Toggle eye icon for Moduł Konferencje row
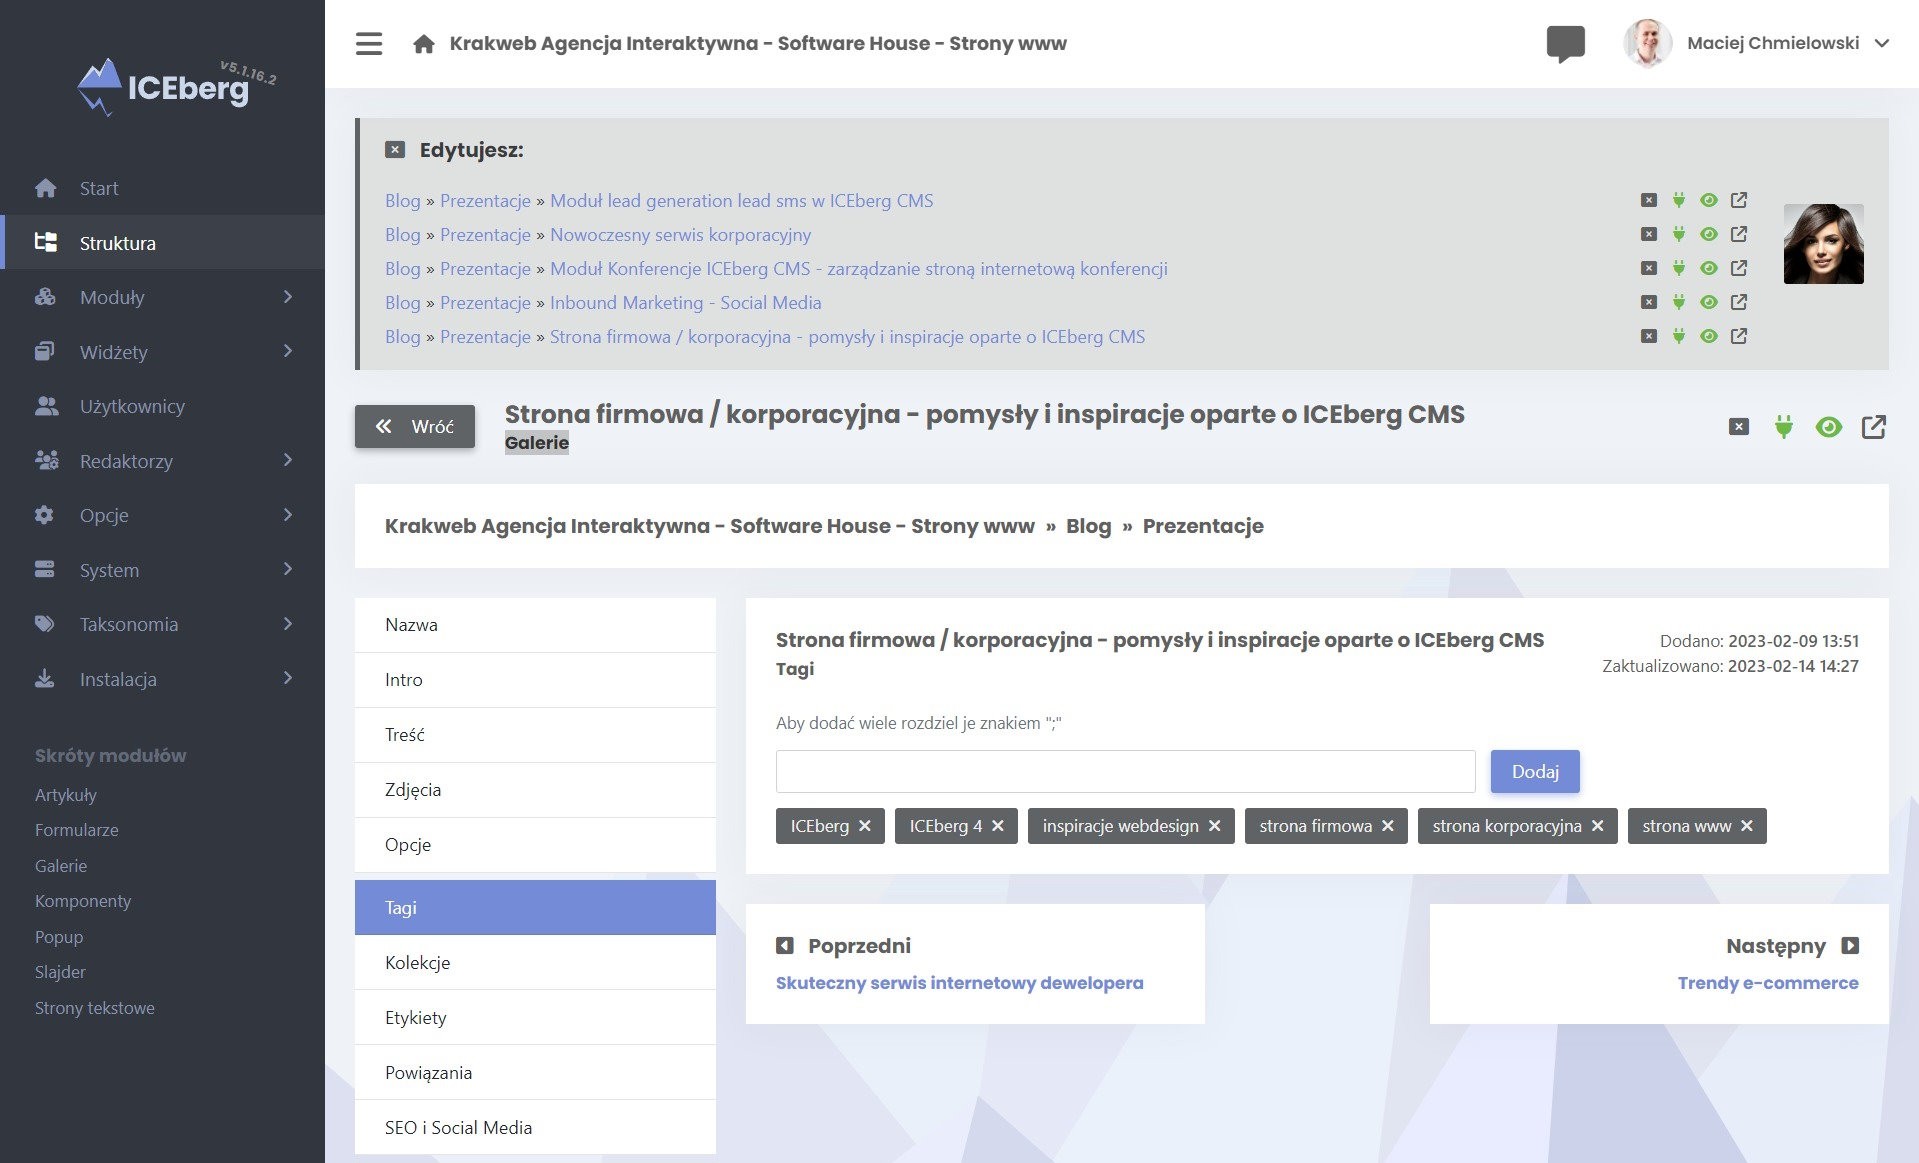1919x1163 pixels. pyautogui.click(x=1709, y=268)
